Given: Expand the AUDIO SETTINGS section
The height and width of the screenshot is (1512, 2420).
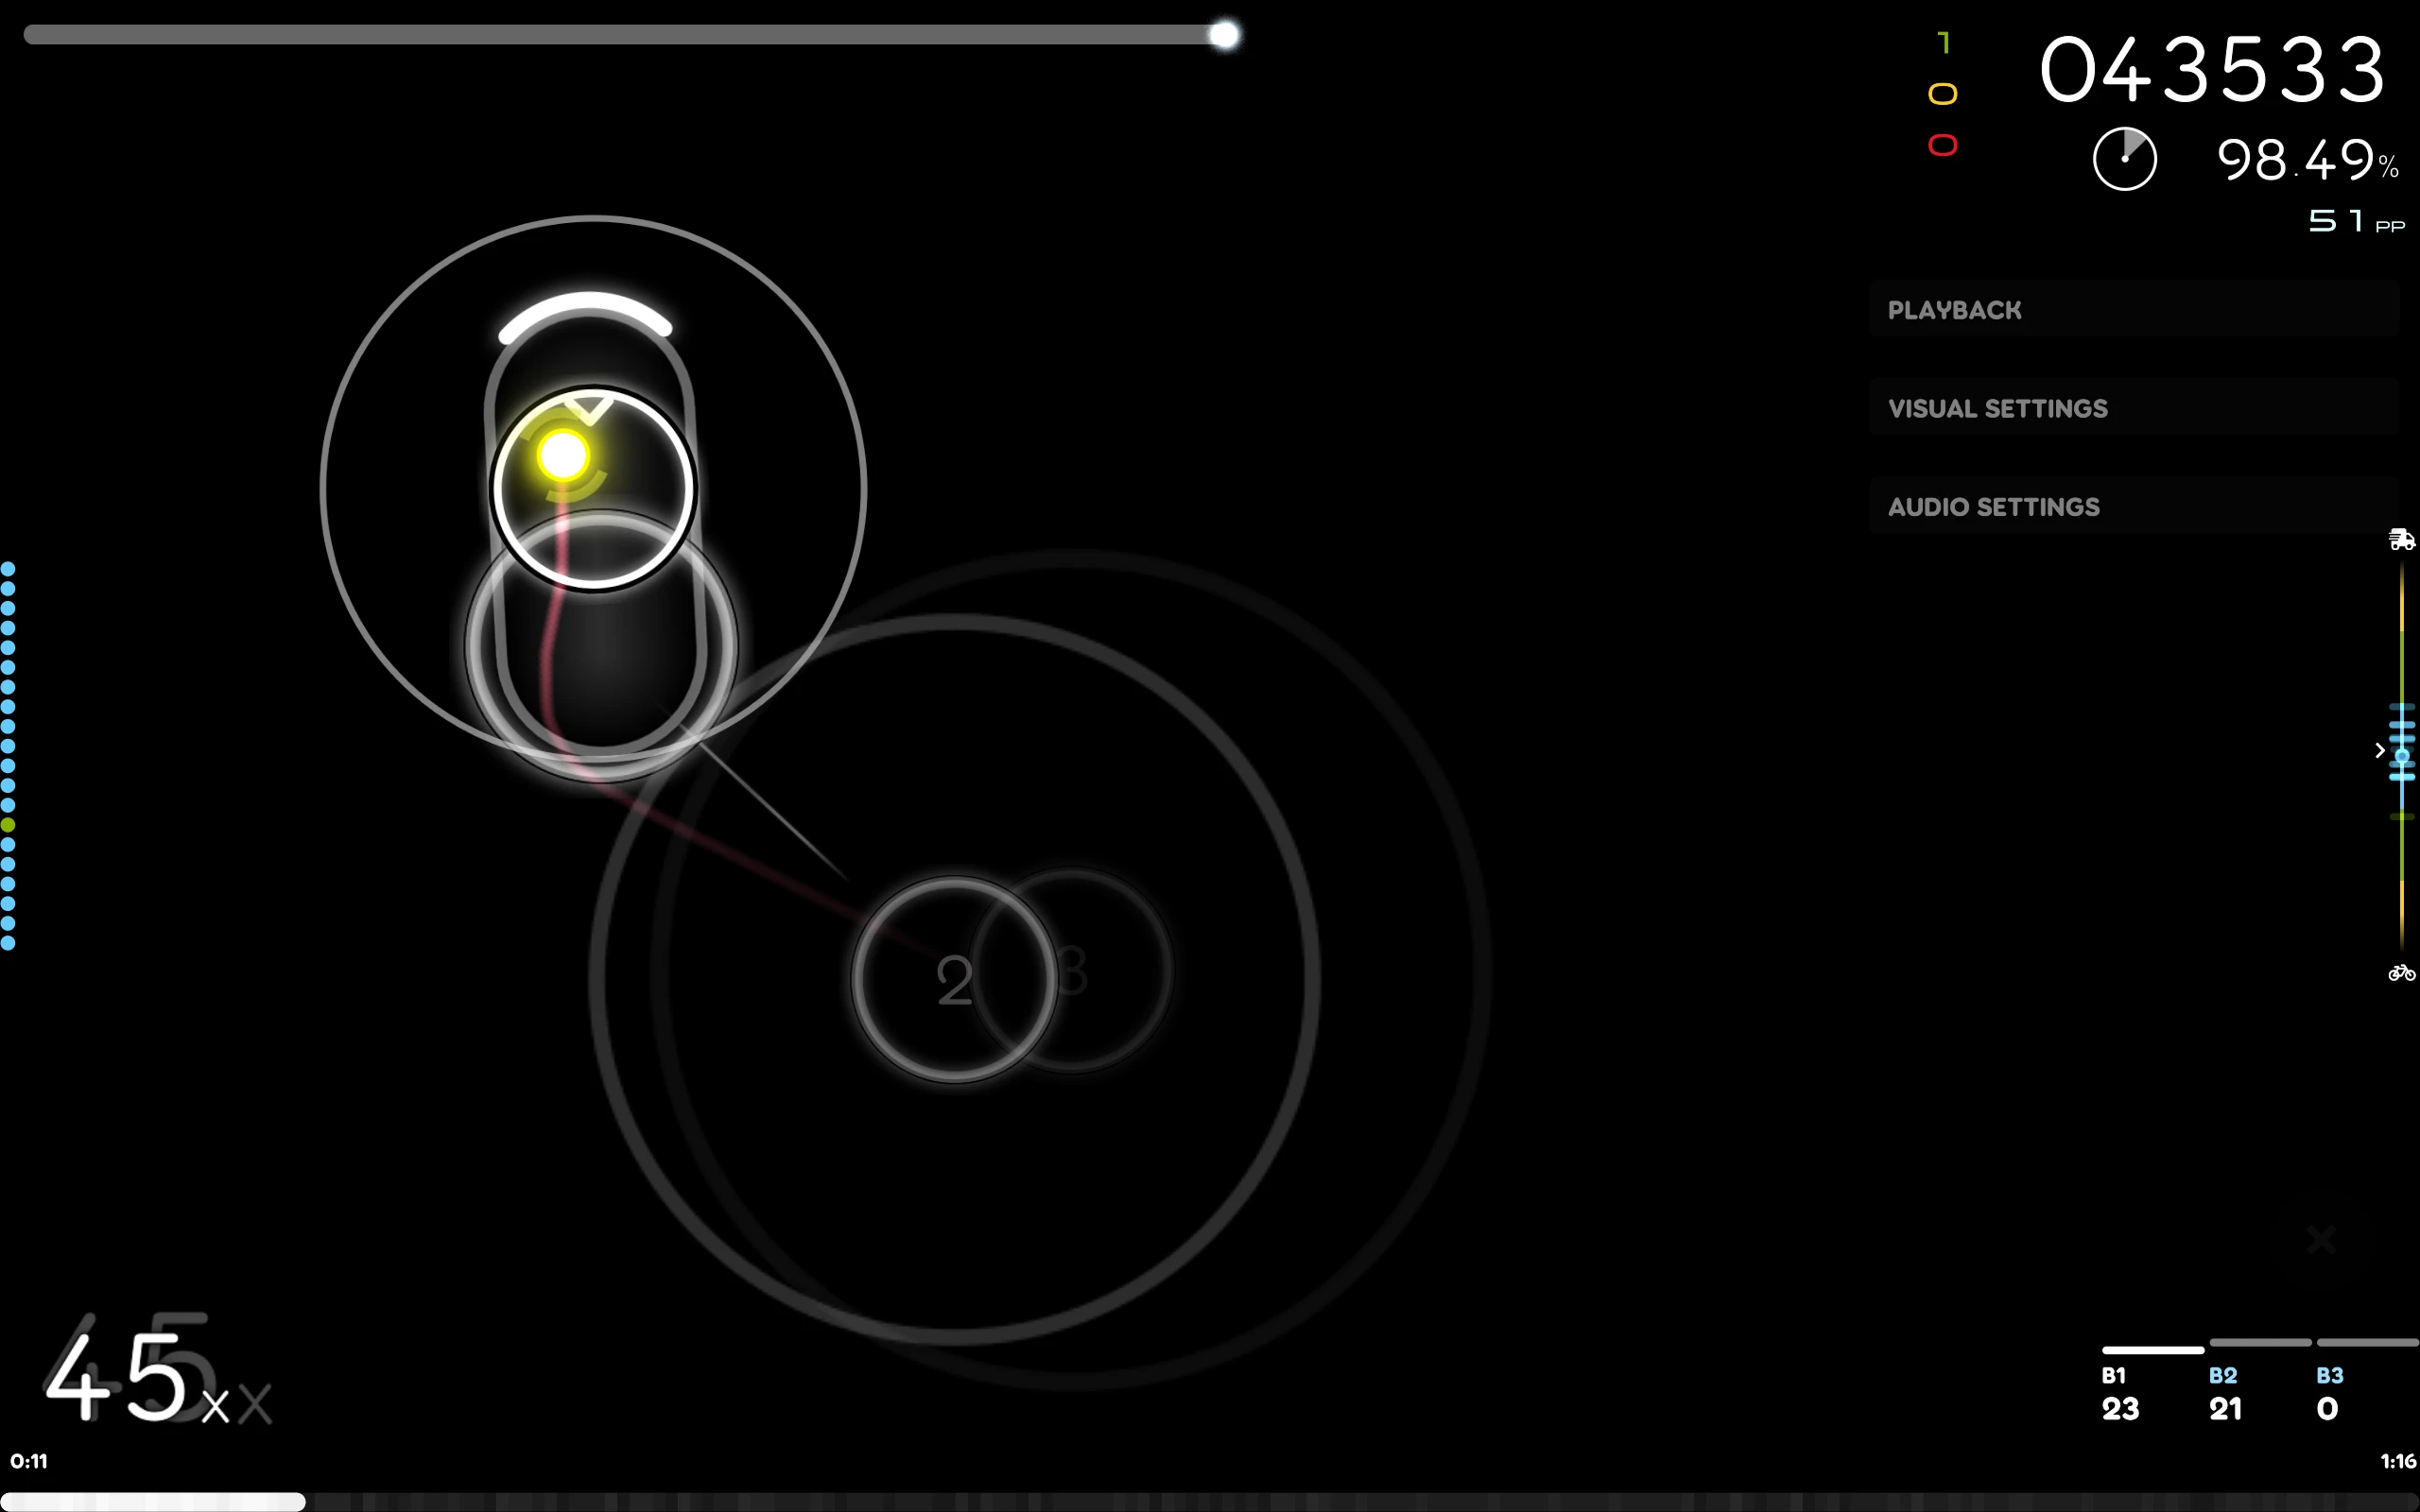Looking at the screenshot, I should pos(1994,507).
